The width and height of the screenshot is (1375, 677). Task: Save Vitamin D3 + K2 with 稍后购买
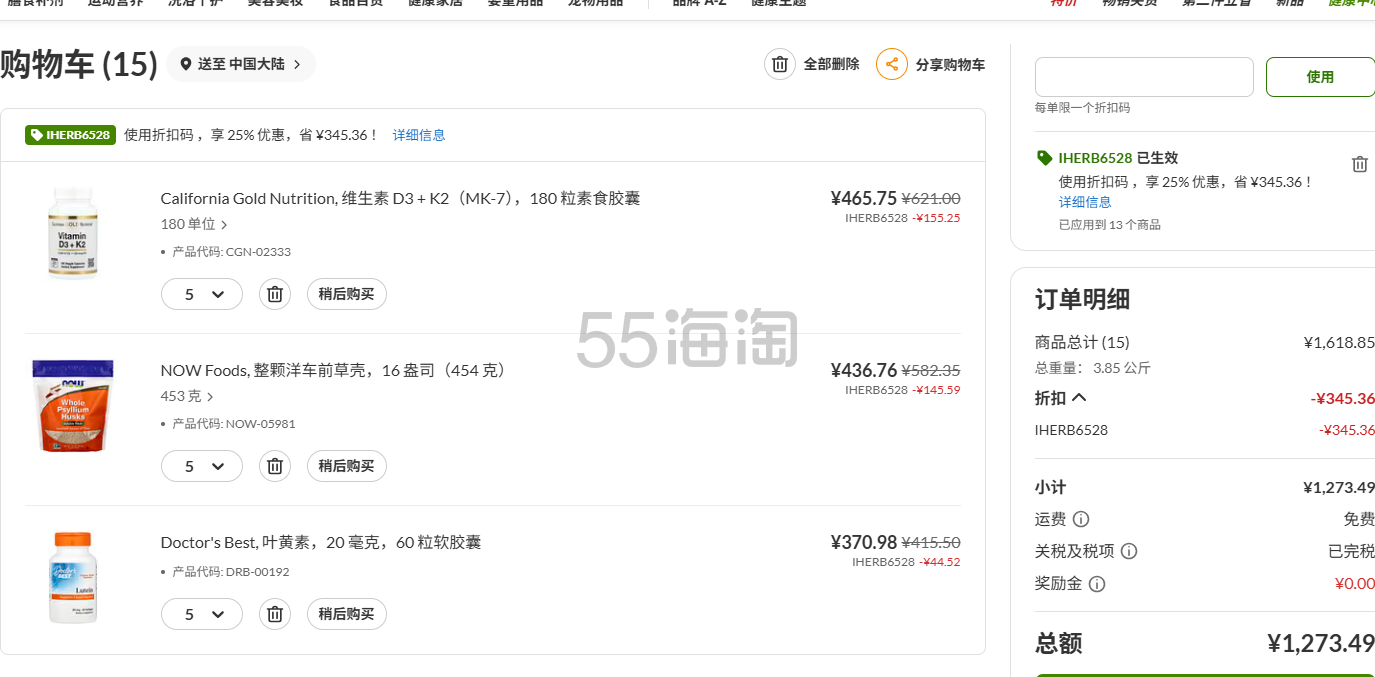click(x=346, y=294)
